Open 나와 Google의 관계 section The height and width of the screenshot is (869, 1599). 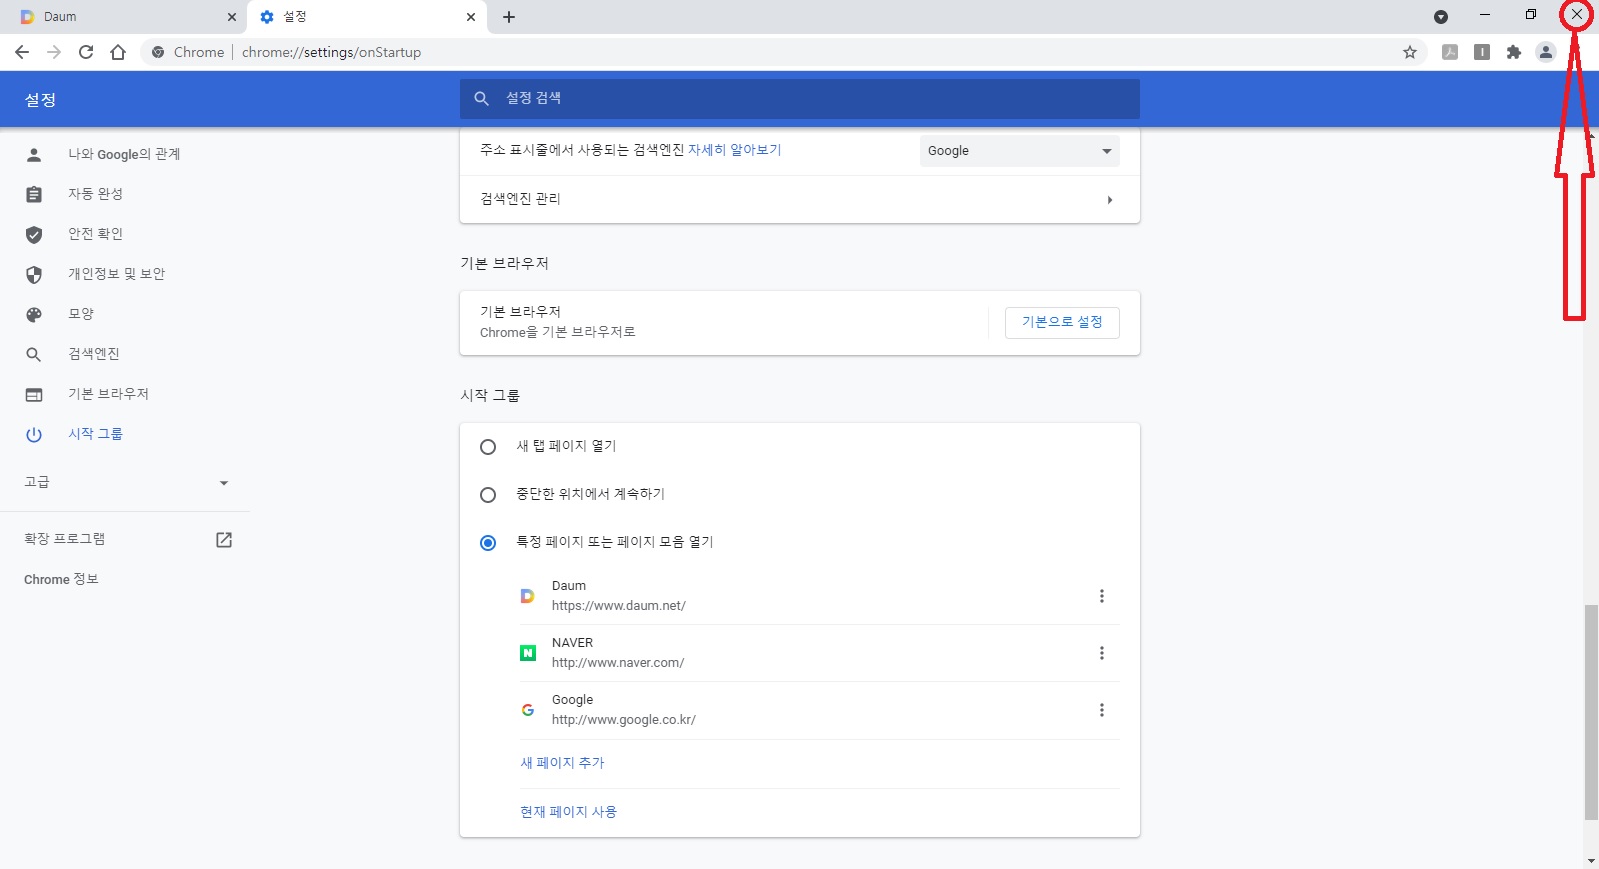pyautogui.click(x=124, y=154)
